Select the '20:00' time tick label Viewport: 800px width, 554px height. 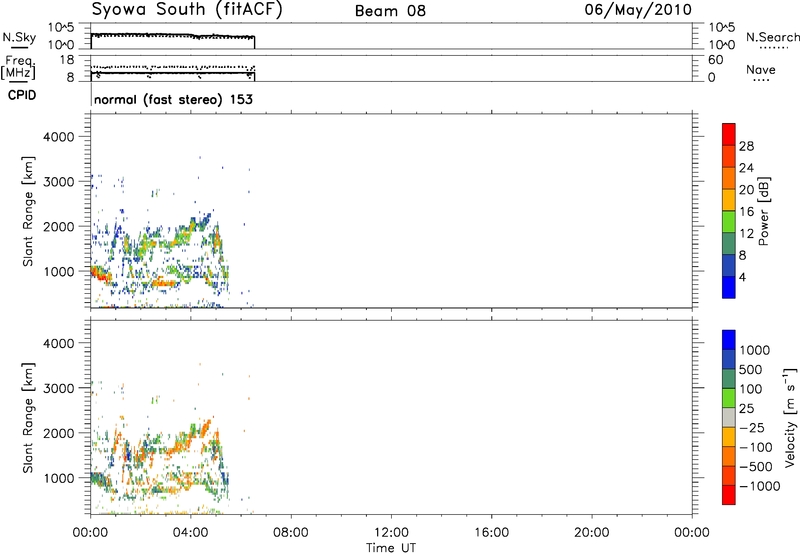(591, 533)
